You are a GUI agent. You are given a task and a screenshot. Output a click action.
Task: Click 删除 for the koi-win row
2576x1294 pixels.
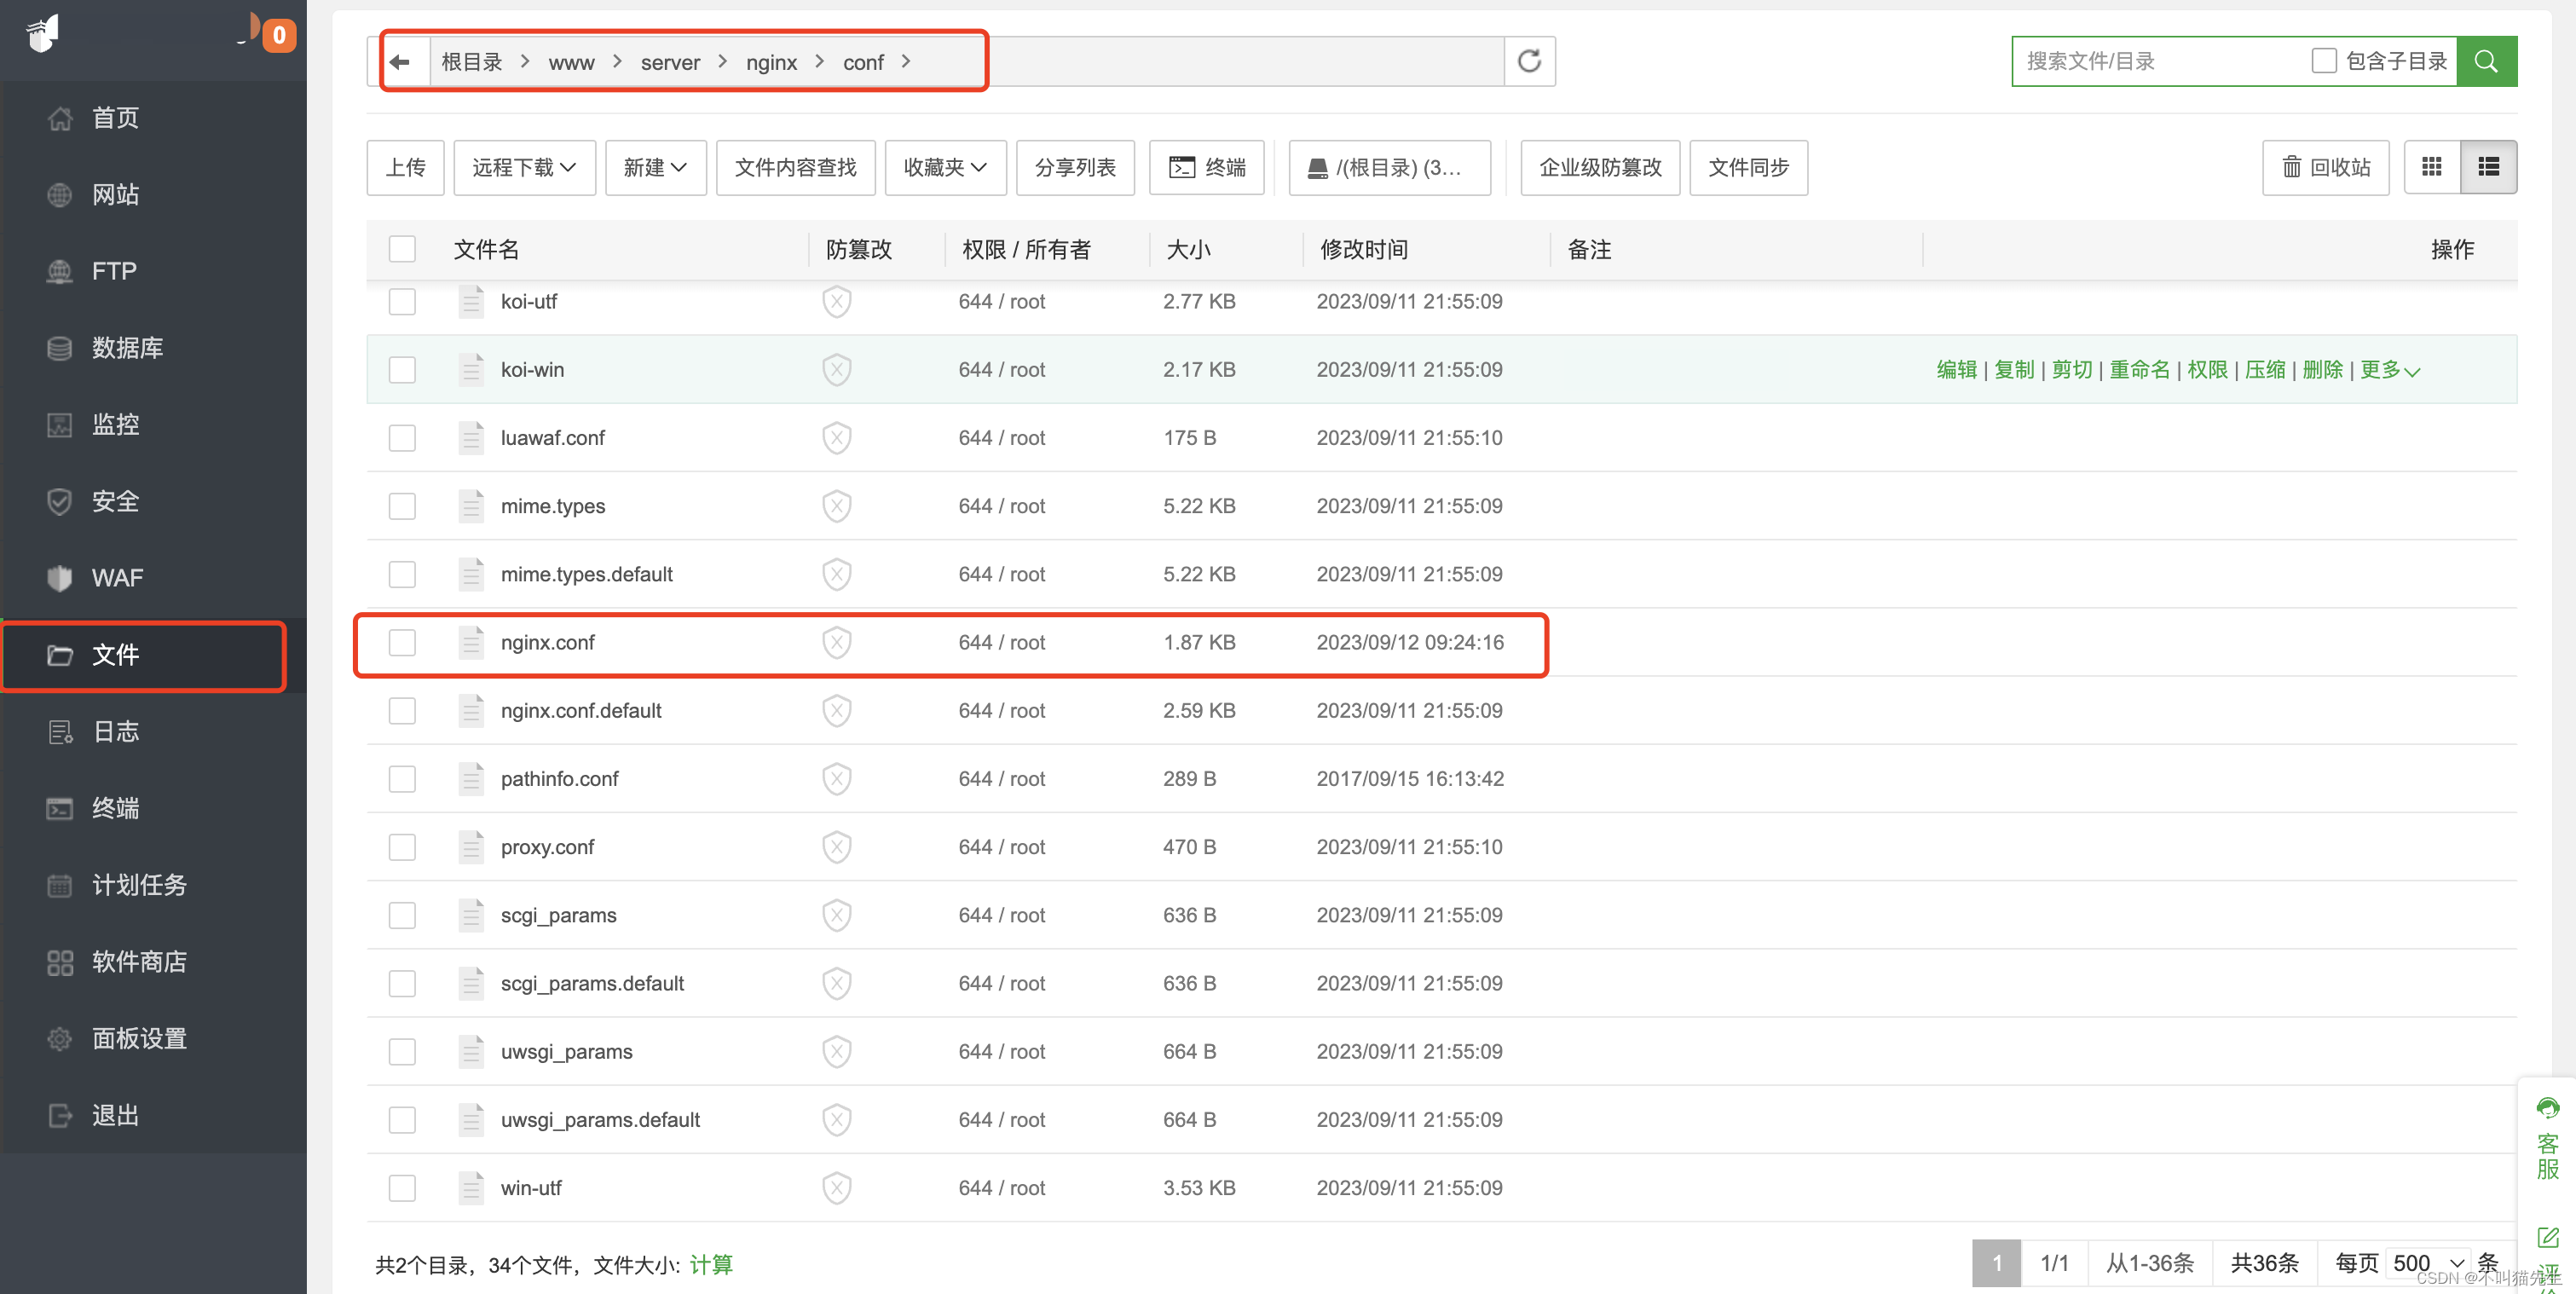2322,370
